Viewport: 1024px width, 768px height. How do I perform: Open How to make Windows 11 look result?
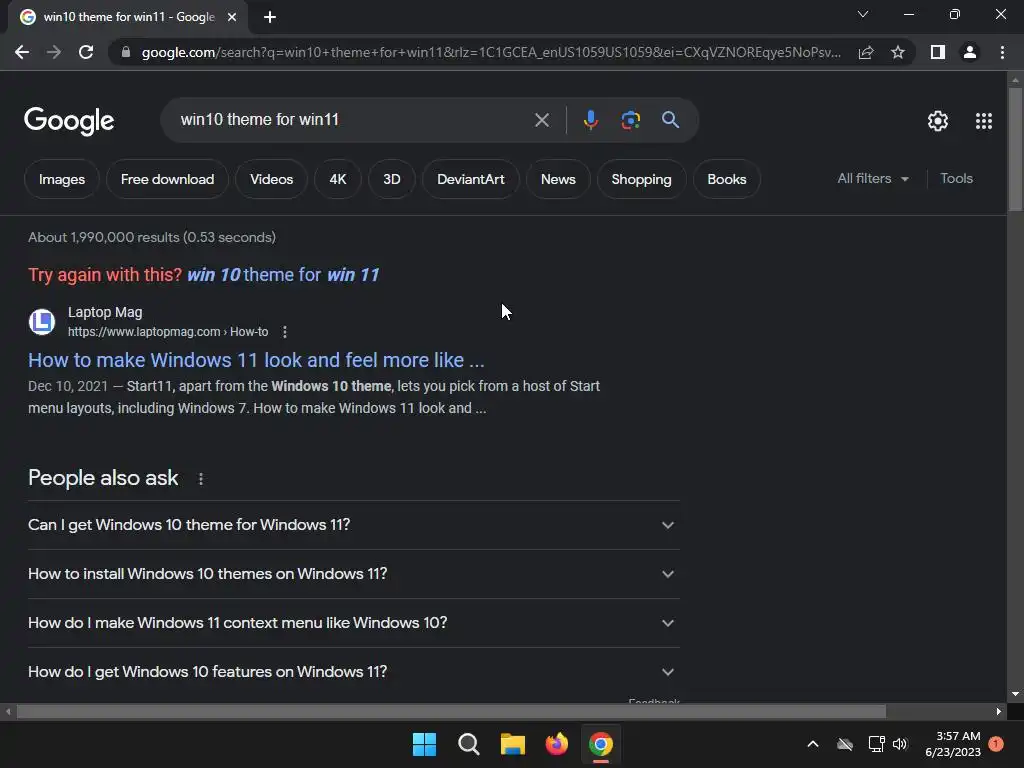point(256,360)
